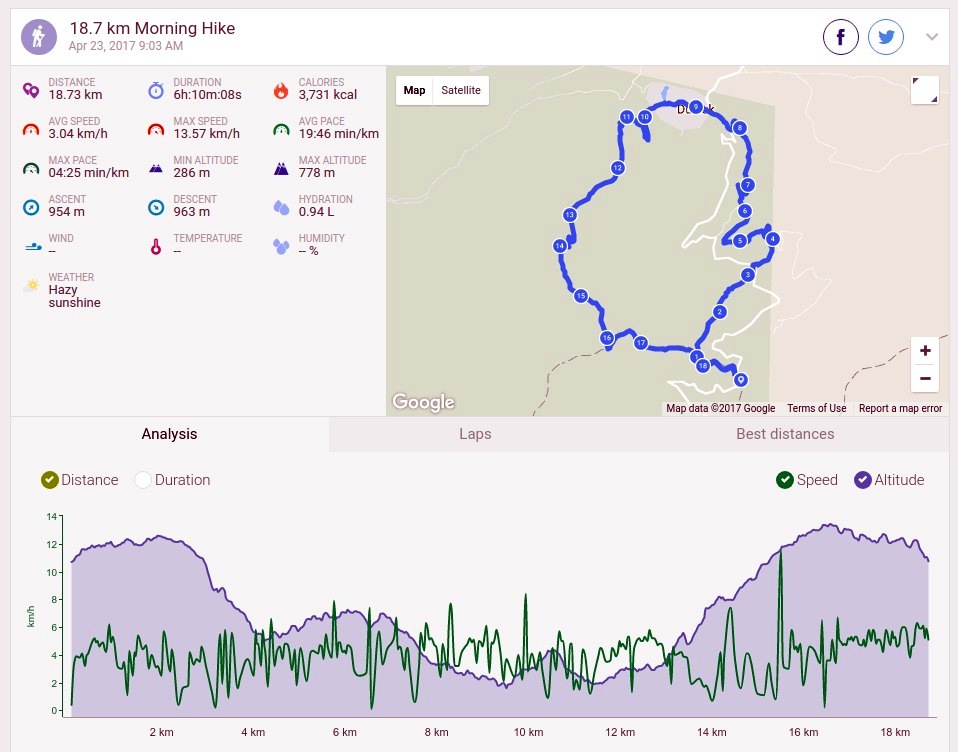Click the ascent arrow icon
Image resolution: width=958 pixels, height=752 pixels.
coord(31,208)
